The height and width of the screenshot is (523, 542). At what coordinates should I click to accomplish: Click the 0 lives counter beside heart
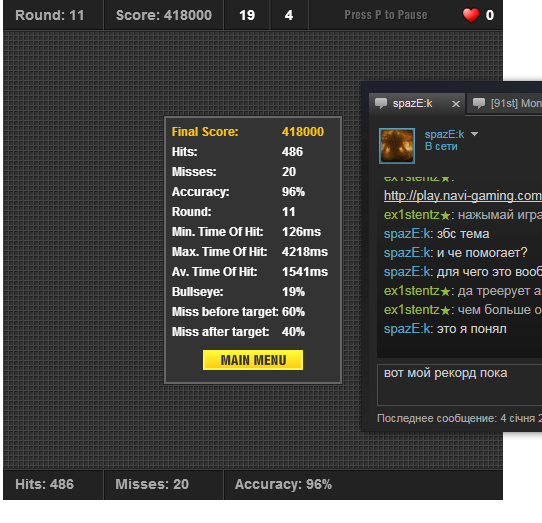(490, 15)
